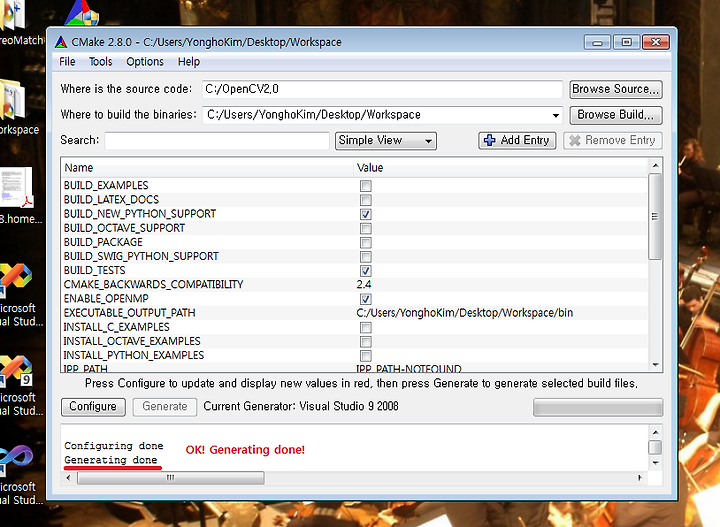720x527 pixels.
Task: Click the plus icon on Add Entry
Action: pyautogui.click(x=489, y=140)
